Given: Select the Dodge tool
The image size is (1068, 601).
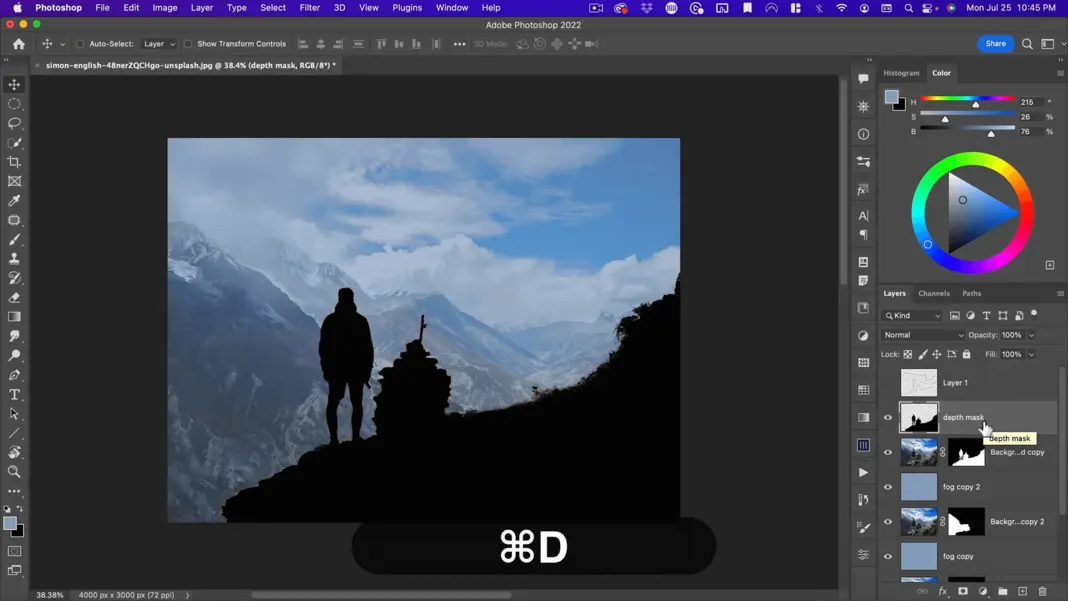Looking at the screenshot, I should (14, 356).
